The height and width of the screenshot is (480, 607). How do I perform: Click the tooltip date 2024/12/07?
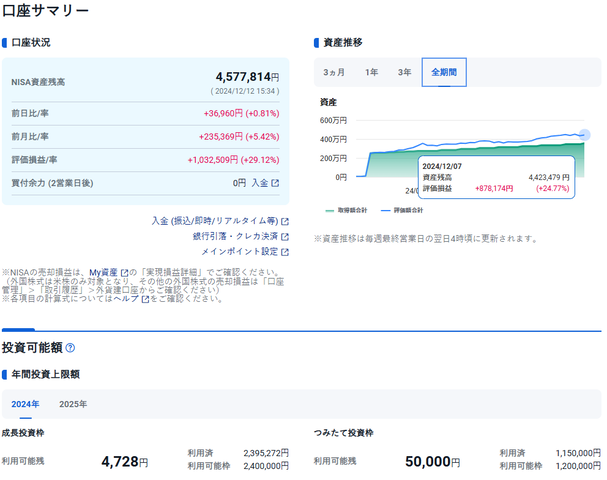[442, 166]
